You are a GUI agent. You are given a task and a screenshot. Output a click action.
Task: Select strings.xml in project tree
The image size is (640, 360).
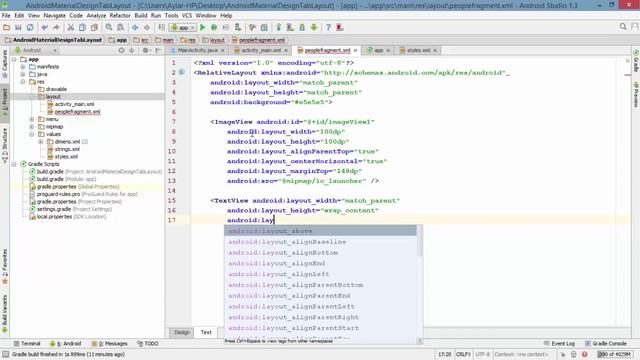tap(67, 149)
